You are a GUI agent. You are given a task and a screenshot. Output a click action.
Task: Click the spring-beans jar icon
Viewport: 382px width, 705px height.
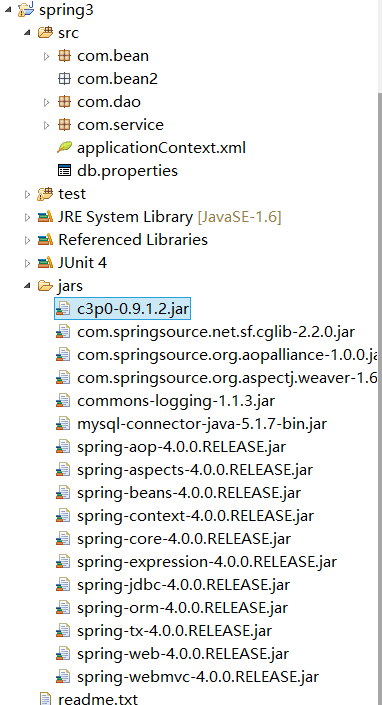click(63, 492)
